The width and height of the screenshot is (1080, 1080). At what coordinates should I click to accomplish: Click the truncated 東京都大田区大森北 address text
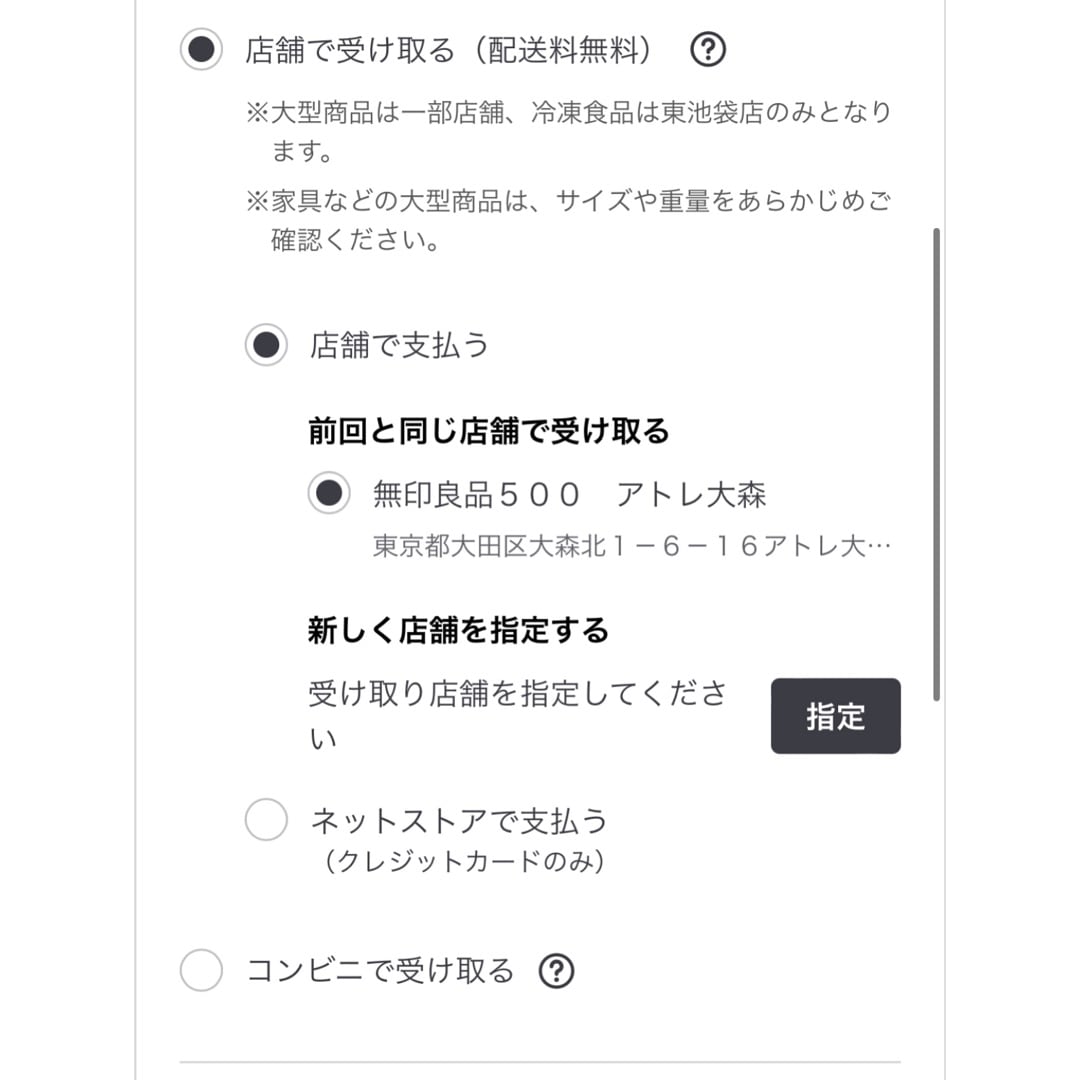pos(631,547)
